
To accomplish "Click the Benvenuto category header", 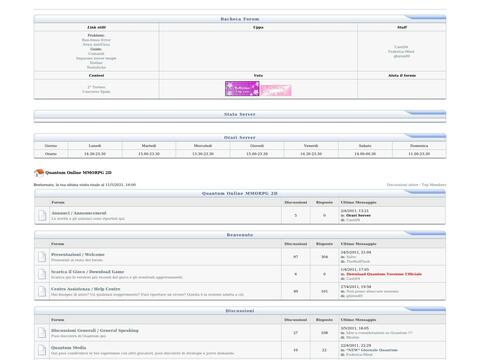I will coord(240,235).
